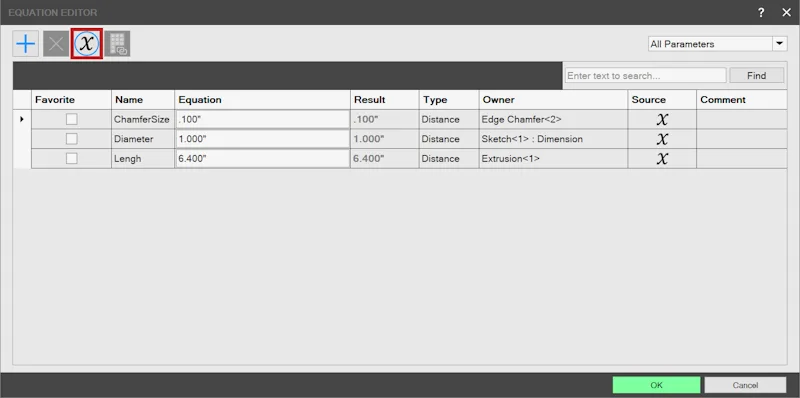Open the All Parameters dropdown arrow
800x398 pixels.
click(780, 44)
